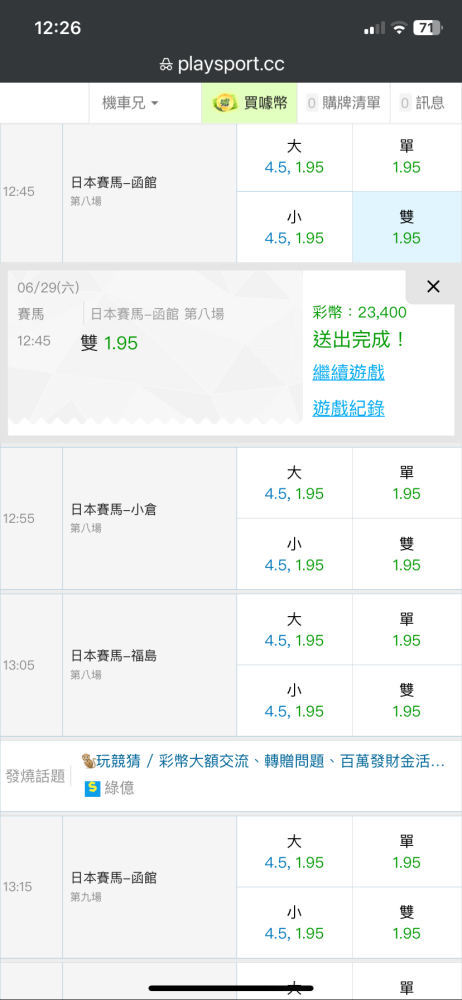Viewport: 462px width, 1000px height.
Task: Click the 繼續遊戲 link
Action: point(348,372)
